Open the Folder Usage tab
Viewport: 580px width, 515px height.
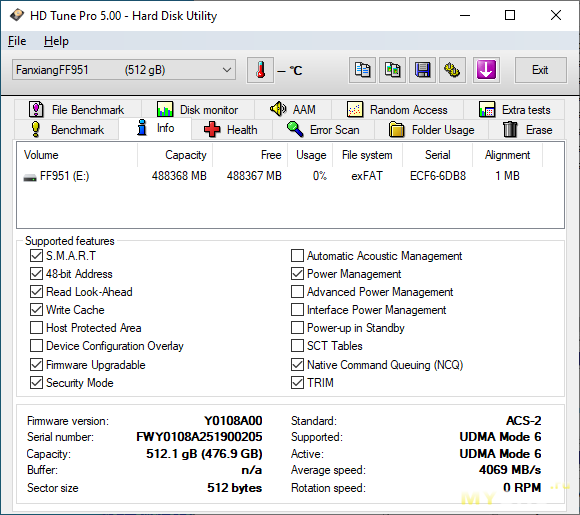[432, 130]
